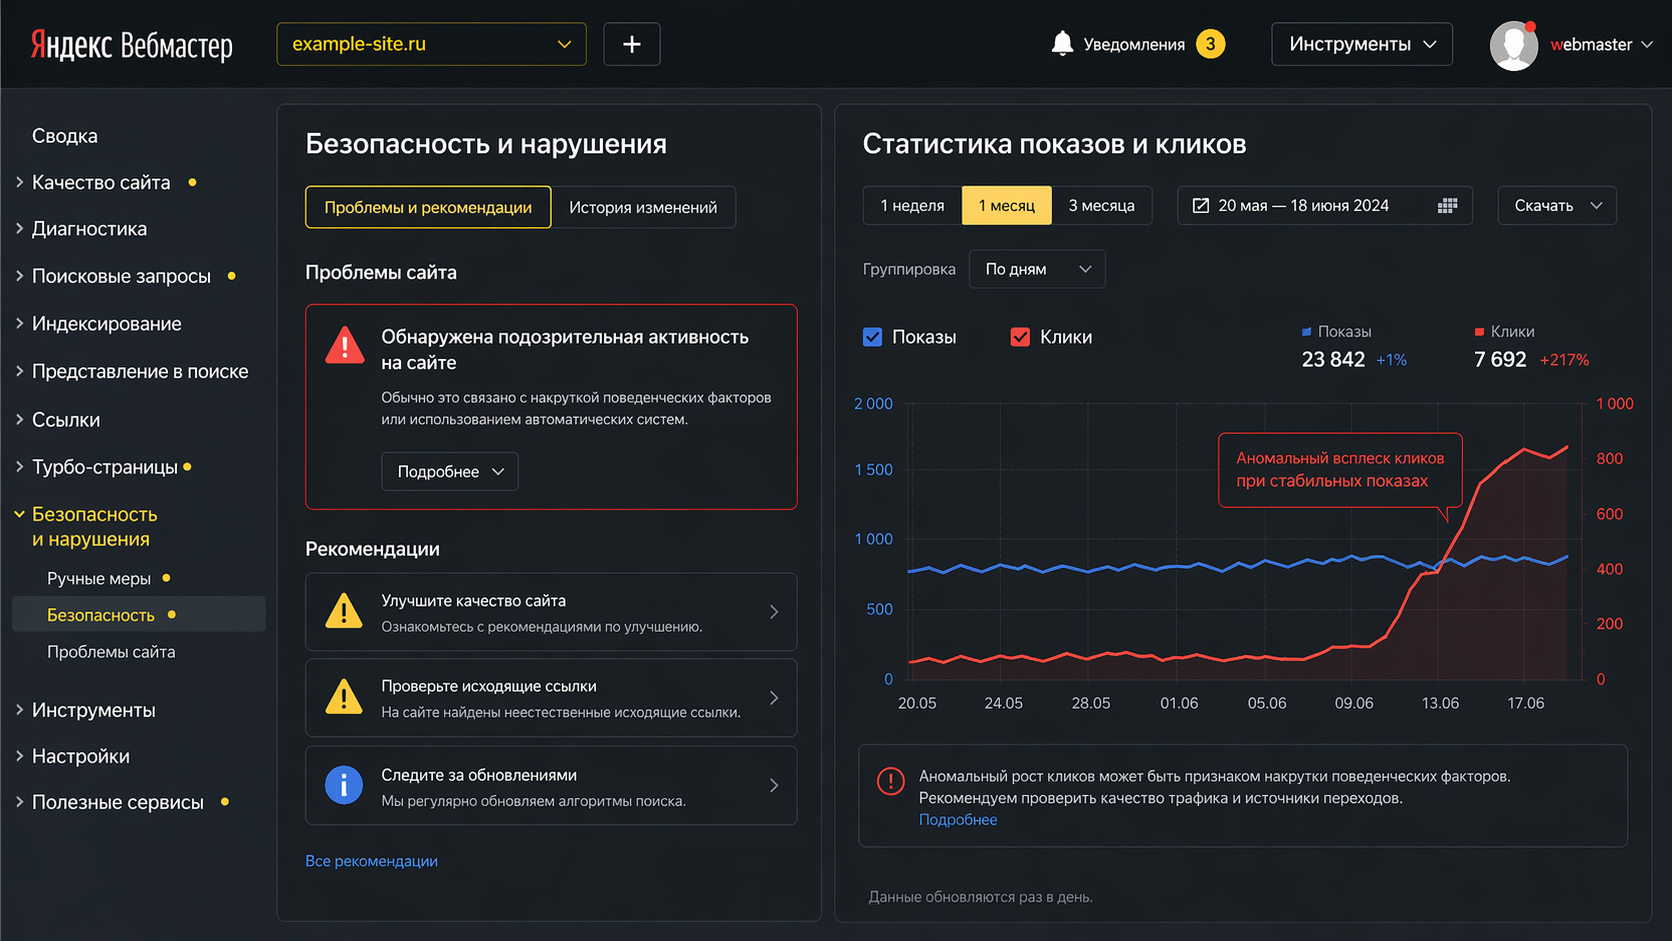Viewport: 1672px width, 941px height.
Task: Click the webmaster profile avatar
Action: (1513, 44)
